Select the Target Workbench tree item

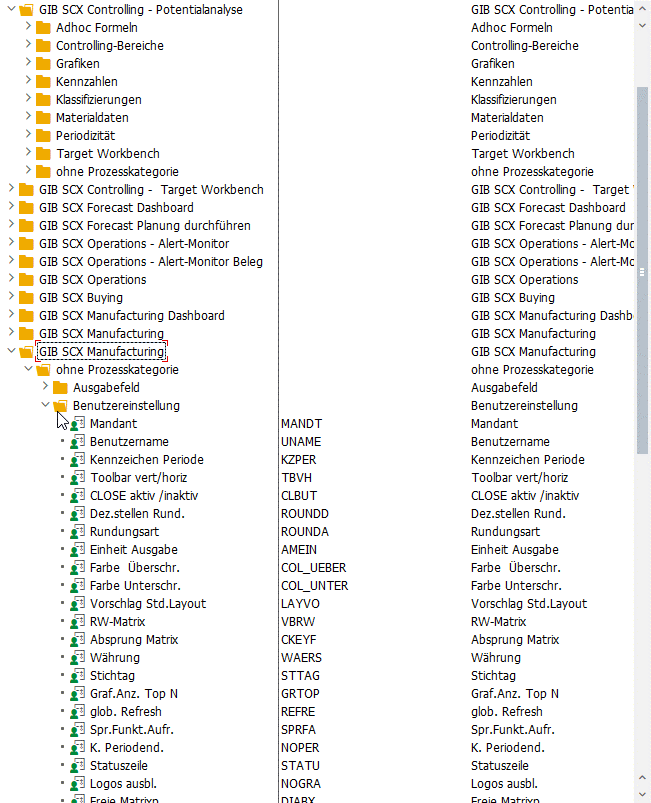[103, 154]
